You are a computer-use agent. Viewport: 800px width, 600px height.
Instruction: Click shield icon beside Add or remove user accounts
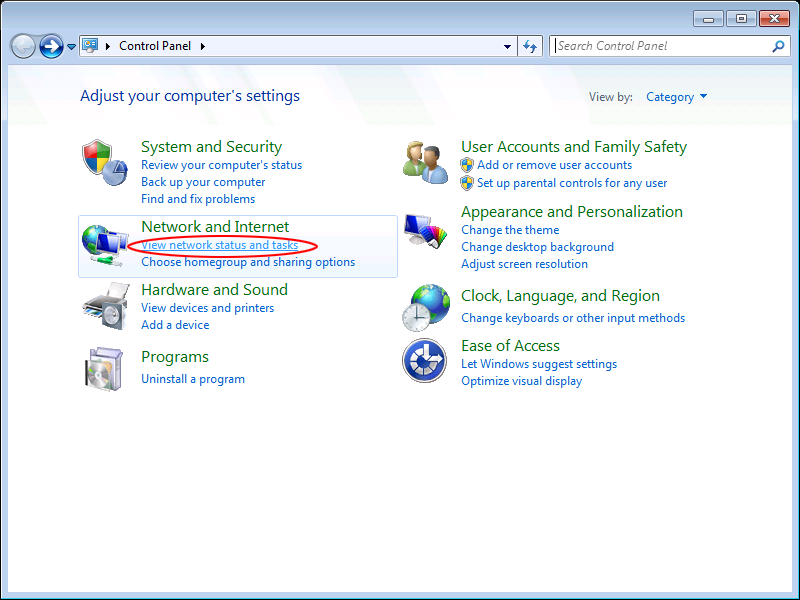click(x=467, y=165)
